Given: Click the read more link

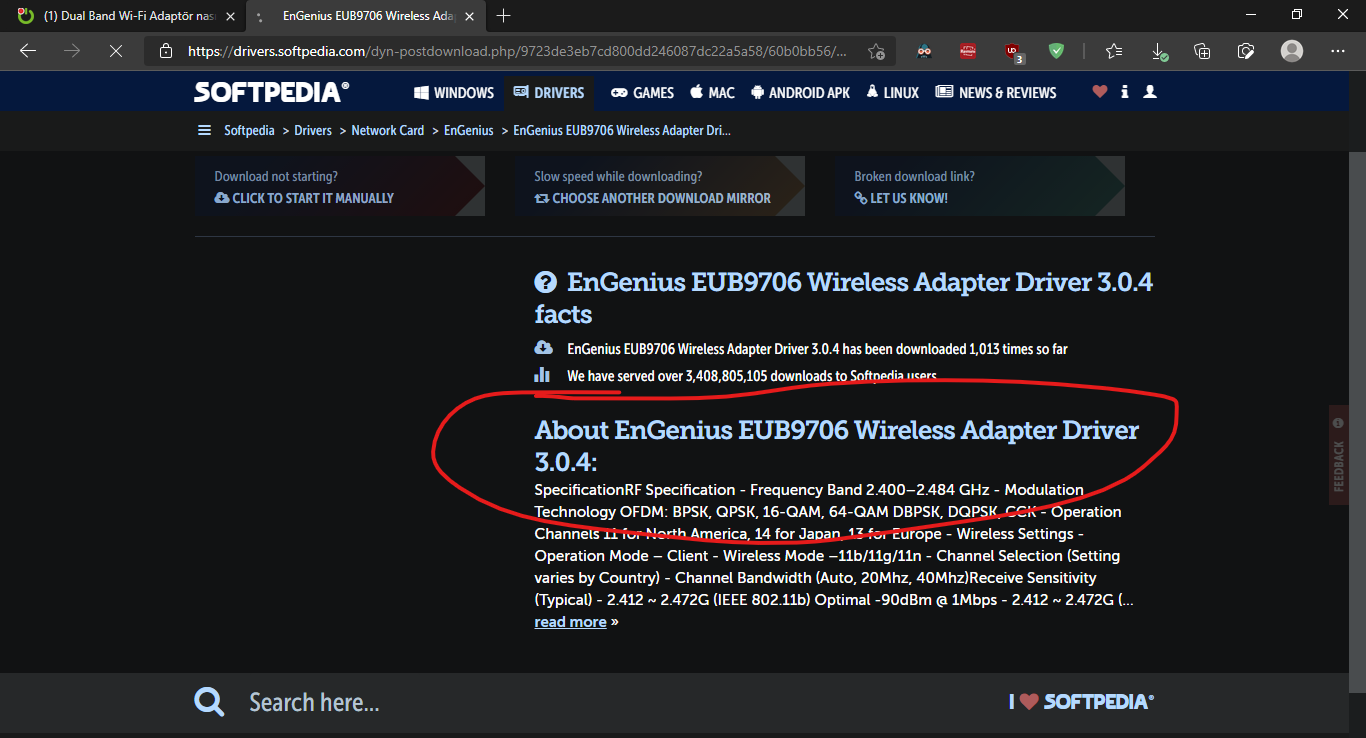Looking at the screenshot, I should pyautogui.click(x=570, y=622).
